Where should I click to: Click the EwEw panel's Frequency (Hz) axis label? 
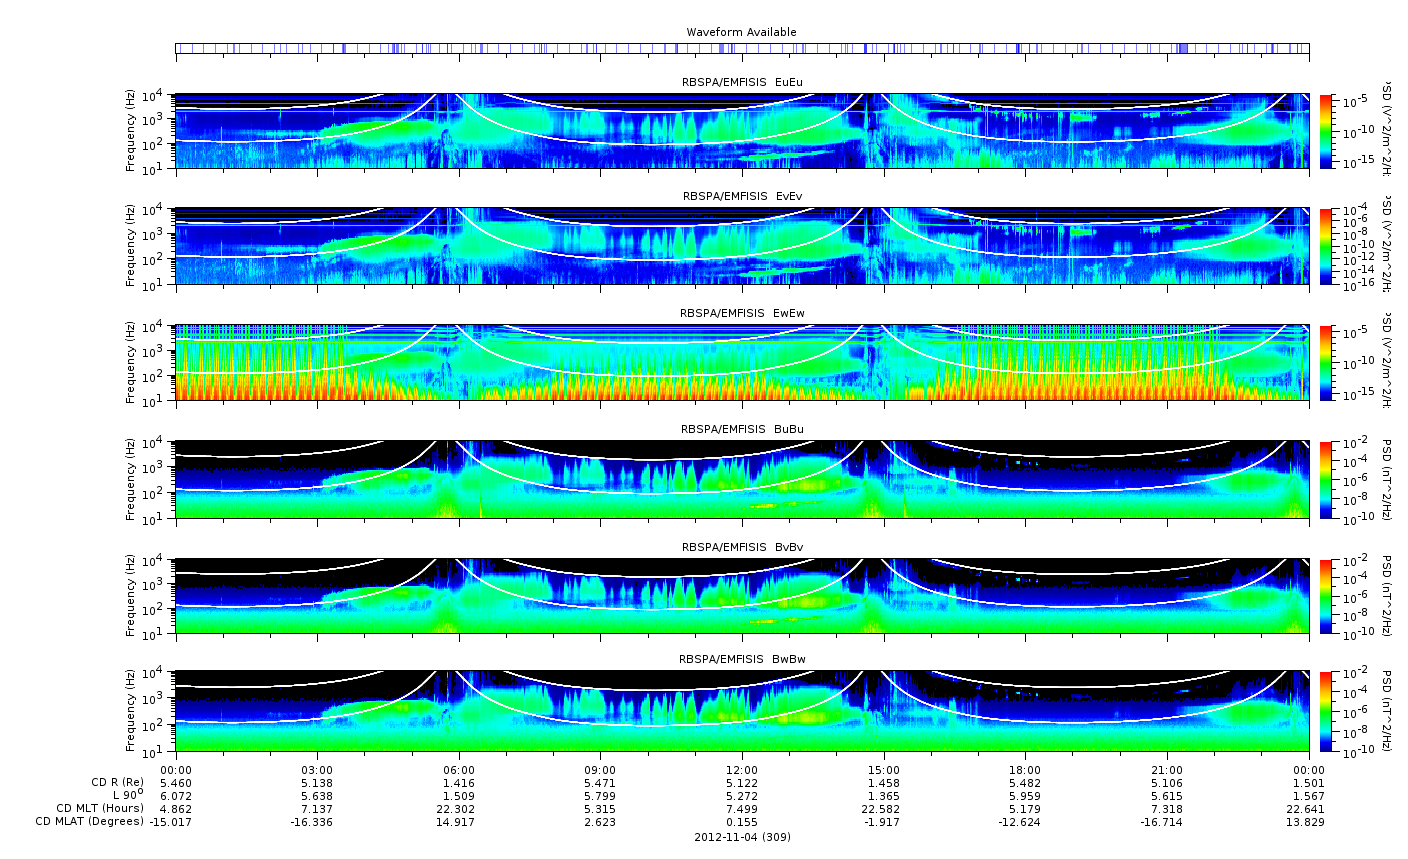pos(131,362)
